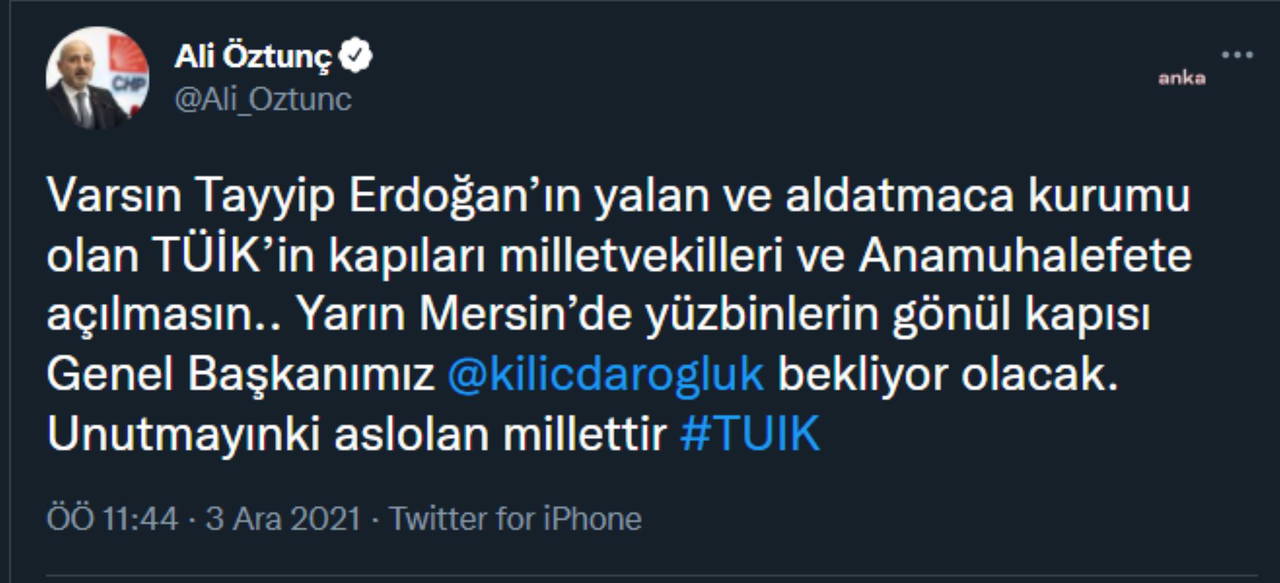This screenshot has width=1280, height=583.
Task: Open the @Ali_Oztunc handle link
Action: pyautogui.click(x=263, y=100)
